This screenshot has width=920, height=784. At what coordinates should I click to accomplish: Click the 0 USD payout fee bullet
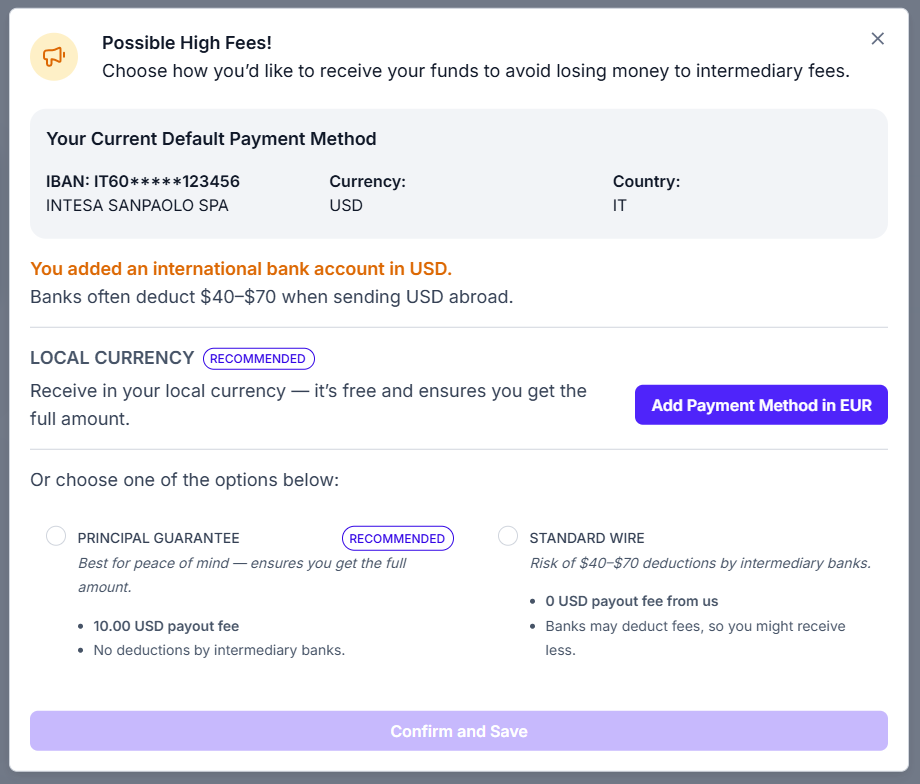tap(632, 601)
